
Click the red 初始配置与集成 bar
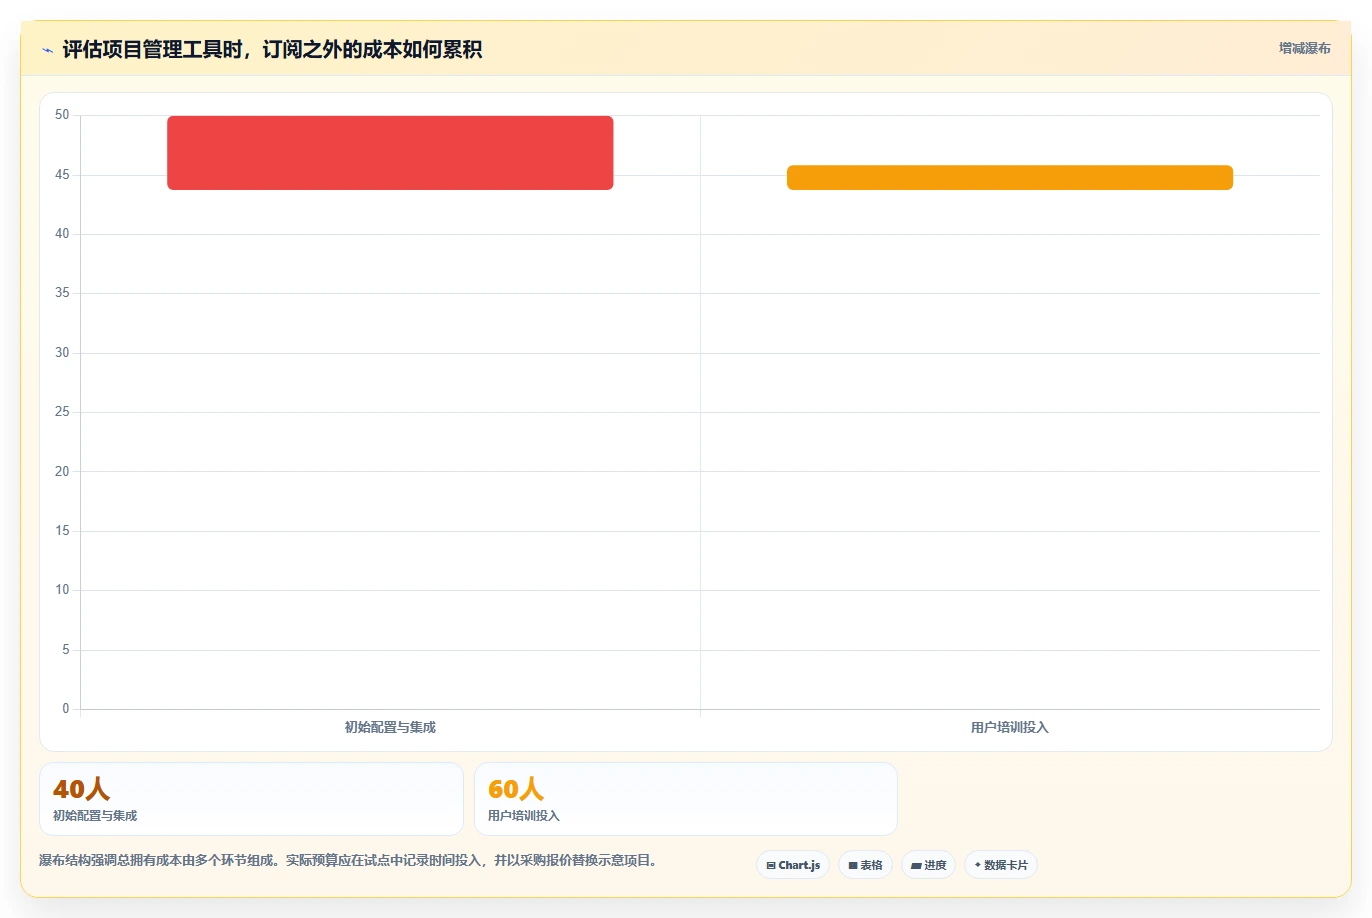[390, 153]
